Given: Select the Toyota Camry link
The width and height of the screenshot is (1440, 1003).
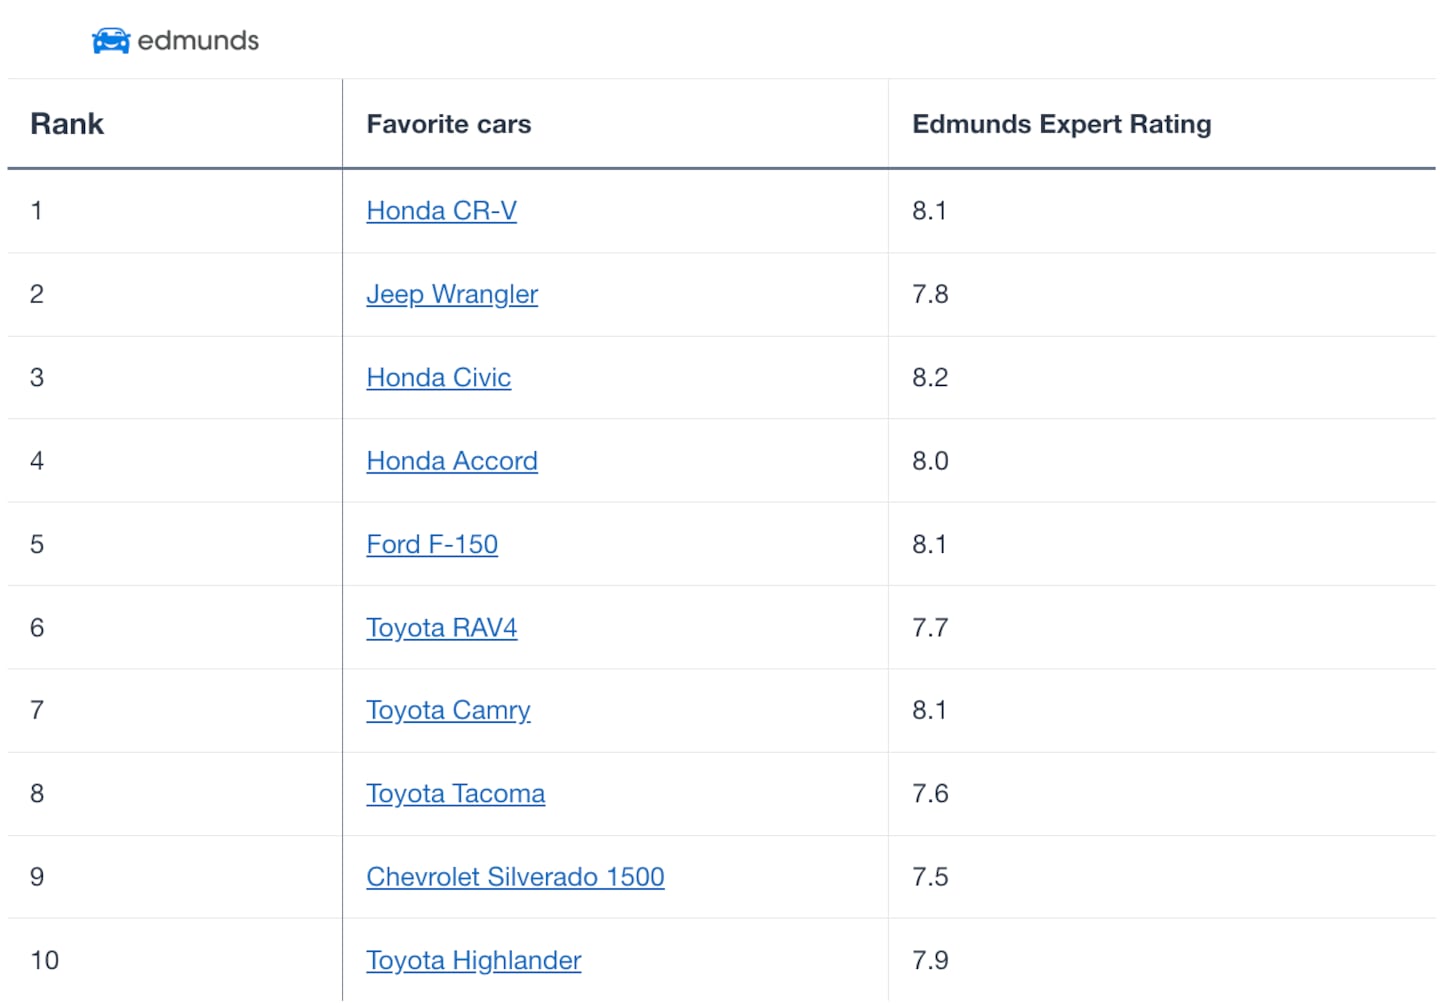Looking at the screenshot, I should (448, 710).
